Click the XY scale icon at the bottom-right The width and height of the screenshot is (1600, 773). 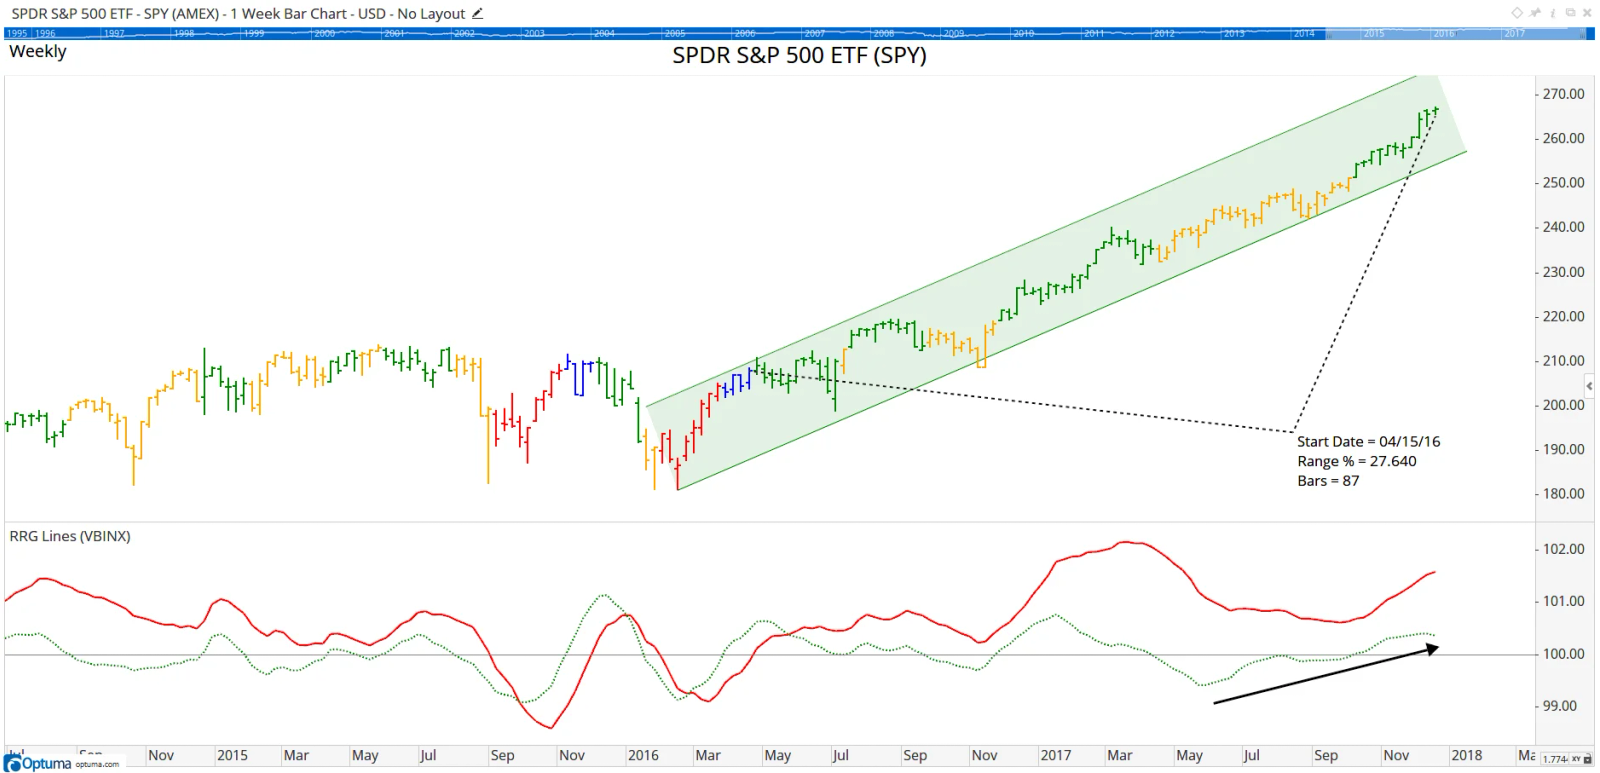pos(1576,759)
